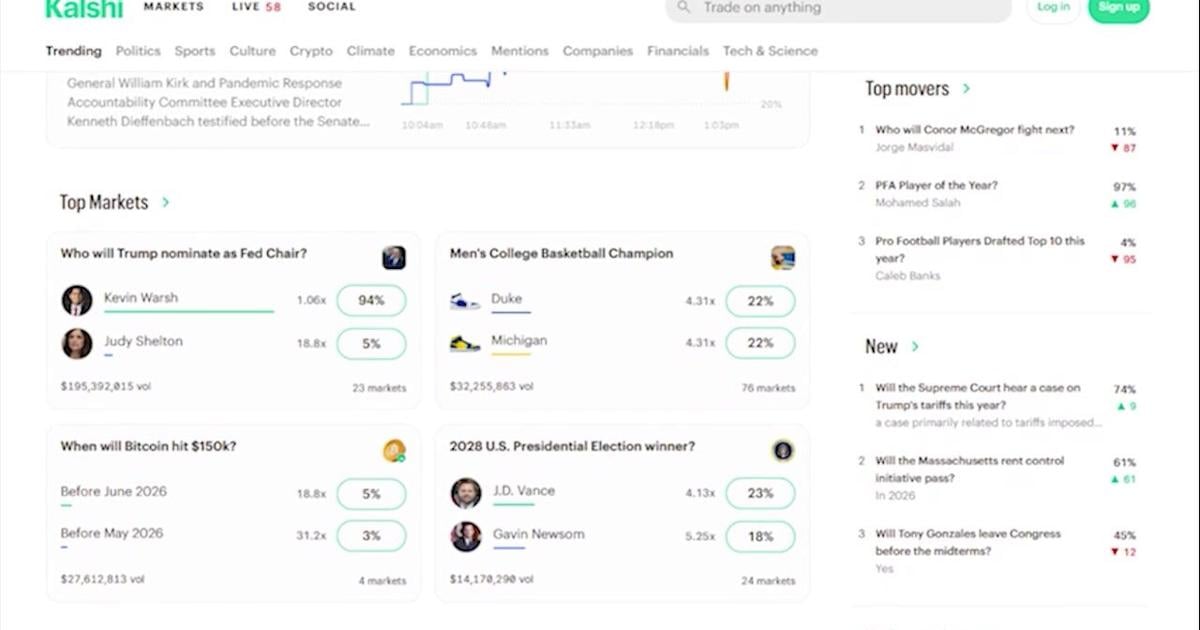Viewport: 1200px width, 630px height.
Task: Expand Top movers via its chevron
Action: [966, 89]
